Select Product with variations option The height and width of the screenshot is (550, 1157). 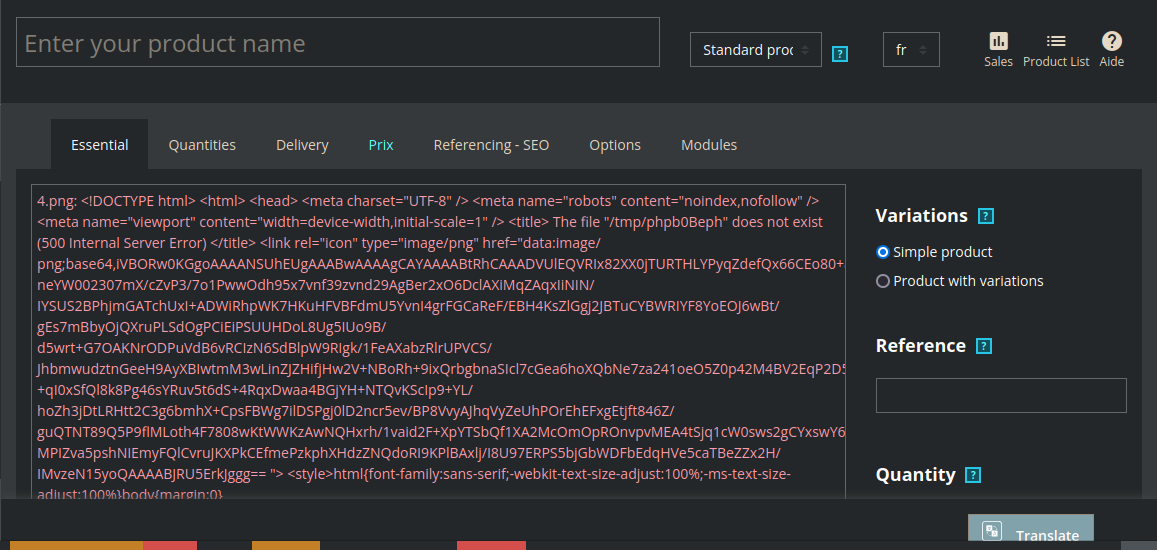point(883,281)
